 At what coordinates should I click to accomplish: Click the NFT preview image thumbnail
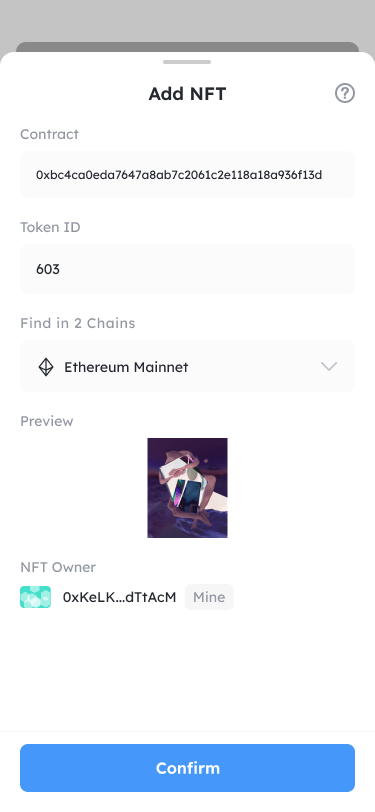[x=188, y=488]
